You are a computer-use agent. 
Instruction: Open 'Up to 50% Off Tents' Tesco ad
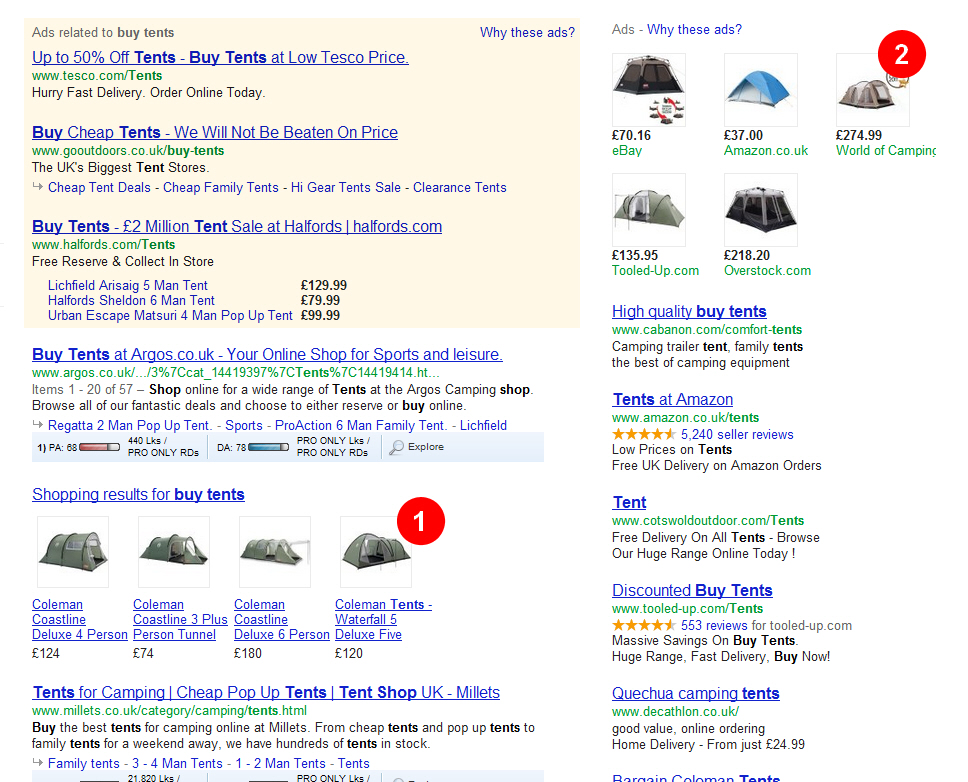tap(220, 57)
